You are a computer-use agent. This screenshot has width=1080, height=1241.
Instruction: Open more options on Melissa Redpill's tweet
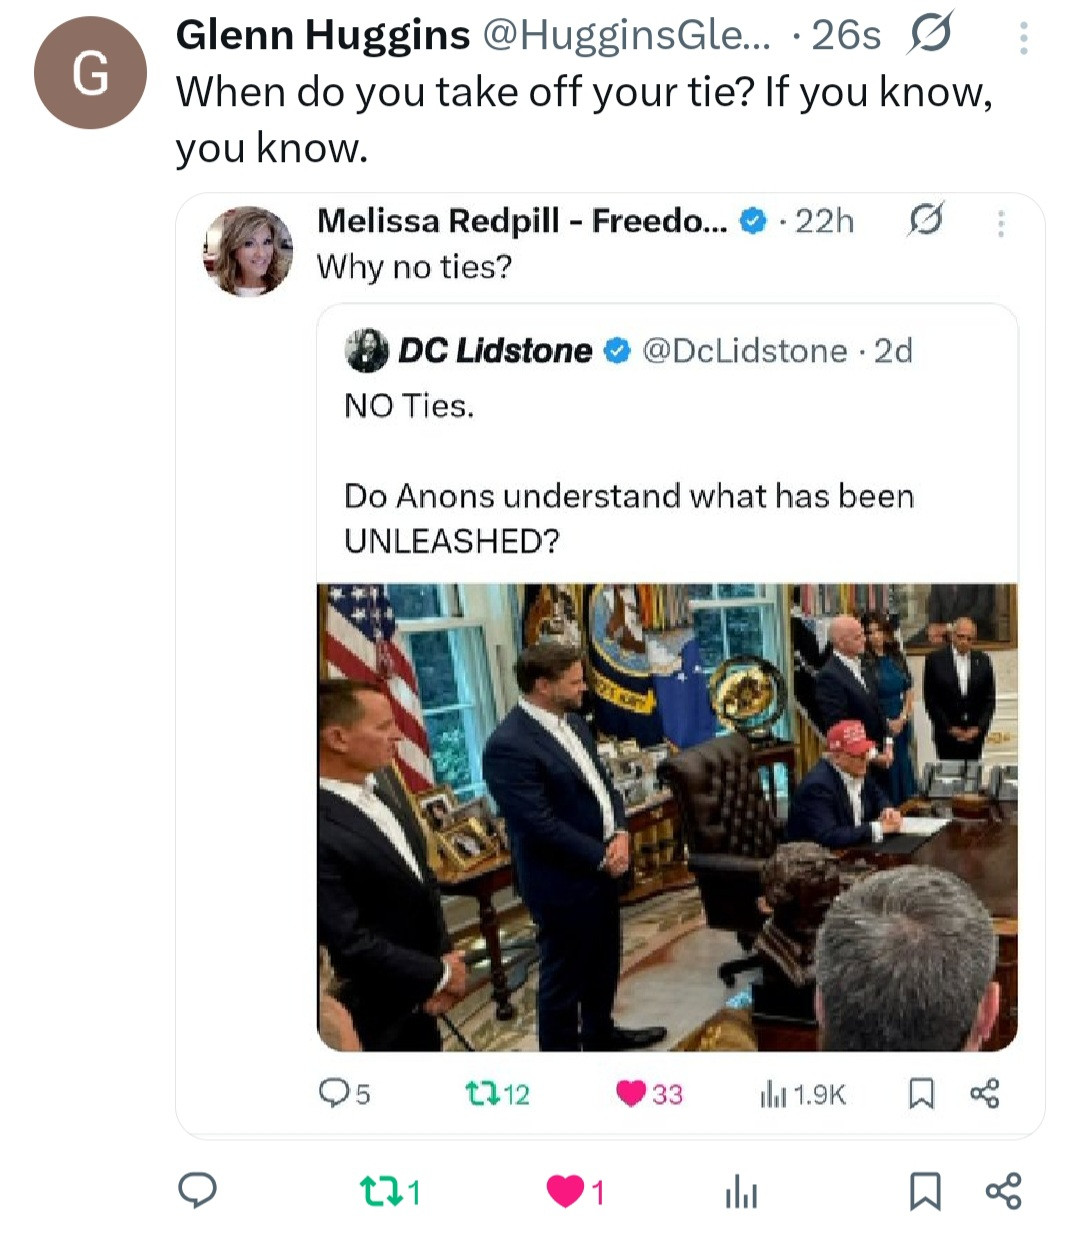tap(1000, 223)
